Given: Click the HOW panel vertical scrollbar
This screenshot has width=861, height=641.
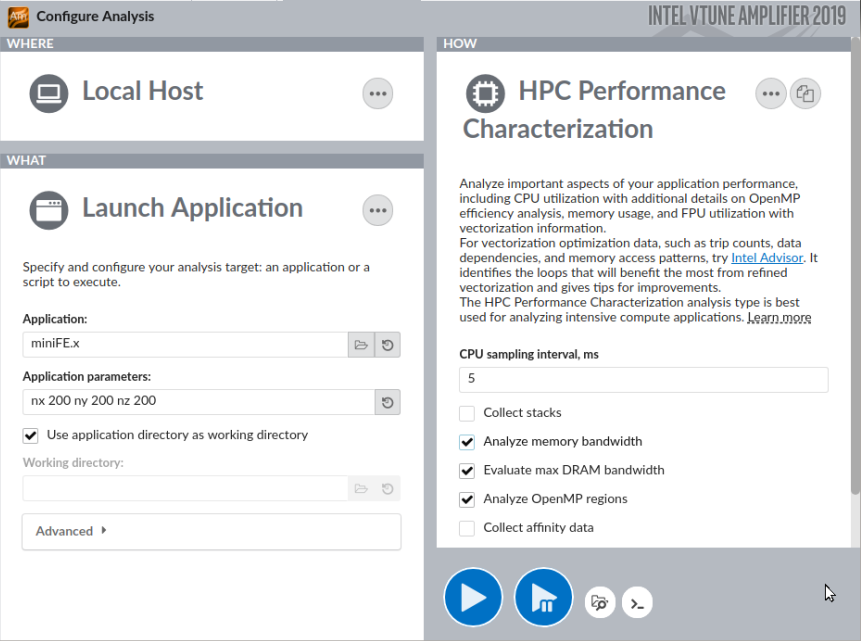Looking at the screenshot, I should (855, 300).
